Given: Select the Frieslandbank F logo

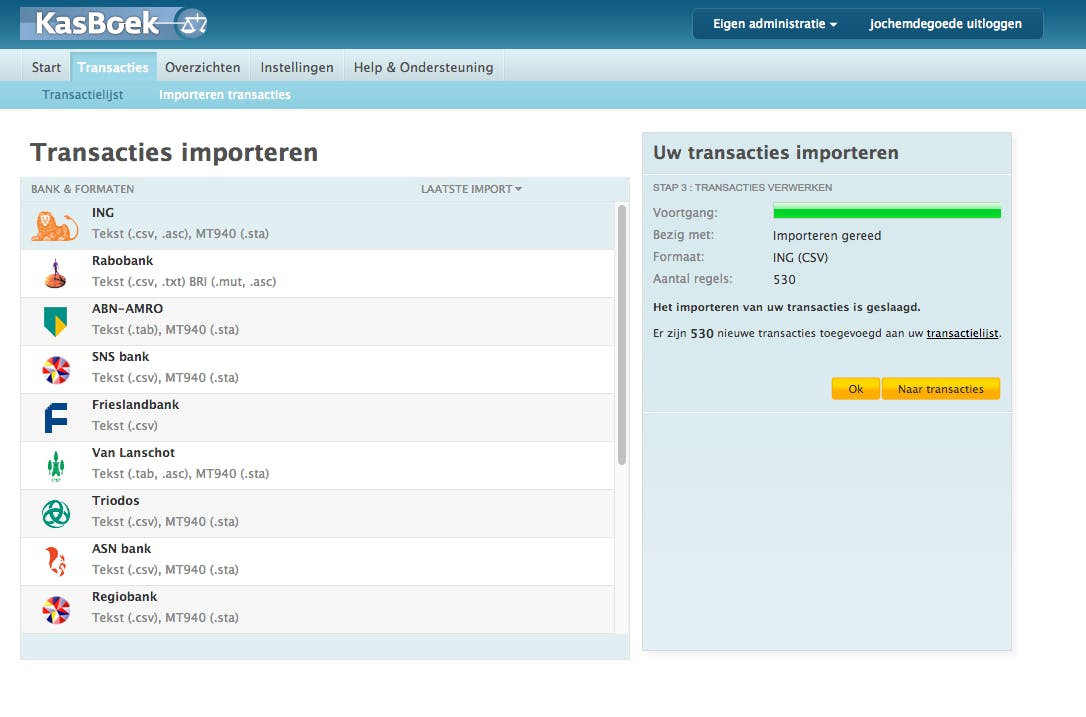Looking at the screenshot, I should (55, 418).
